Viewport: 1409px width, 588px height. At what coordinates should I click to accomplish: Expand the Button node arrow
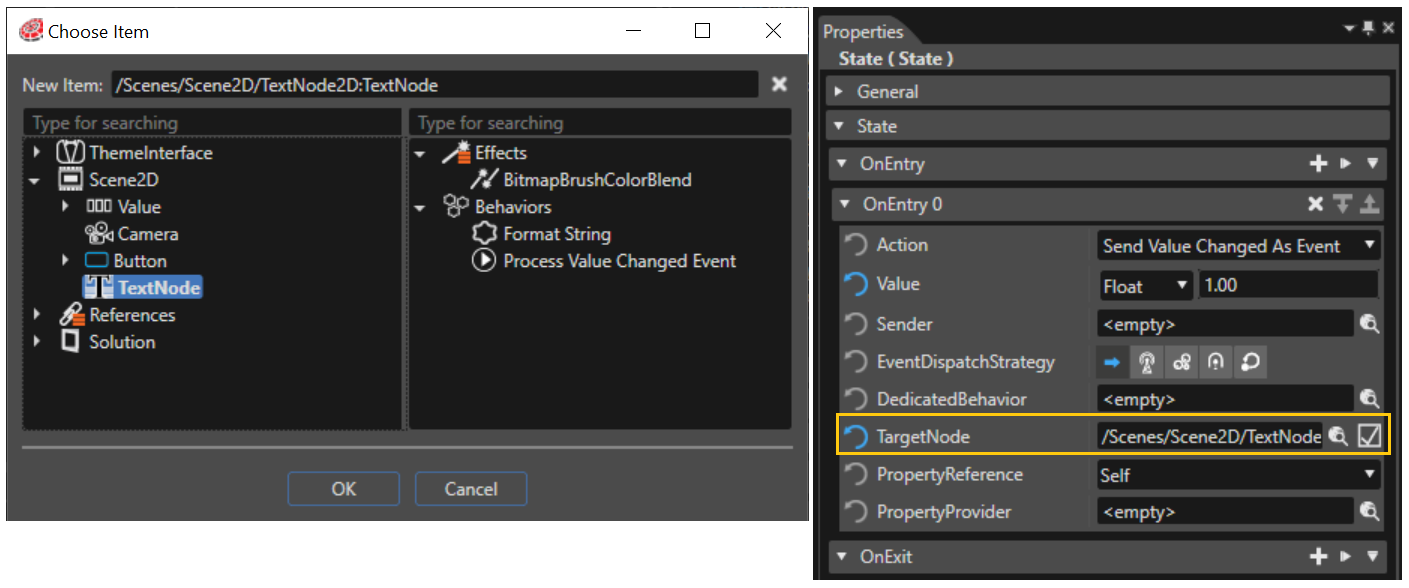pos(65,260)
